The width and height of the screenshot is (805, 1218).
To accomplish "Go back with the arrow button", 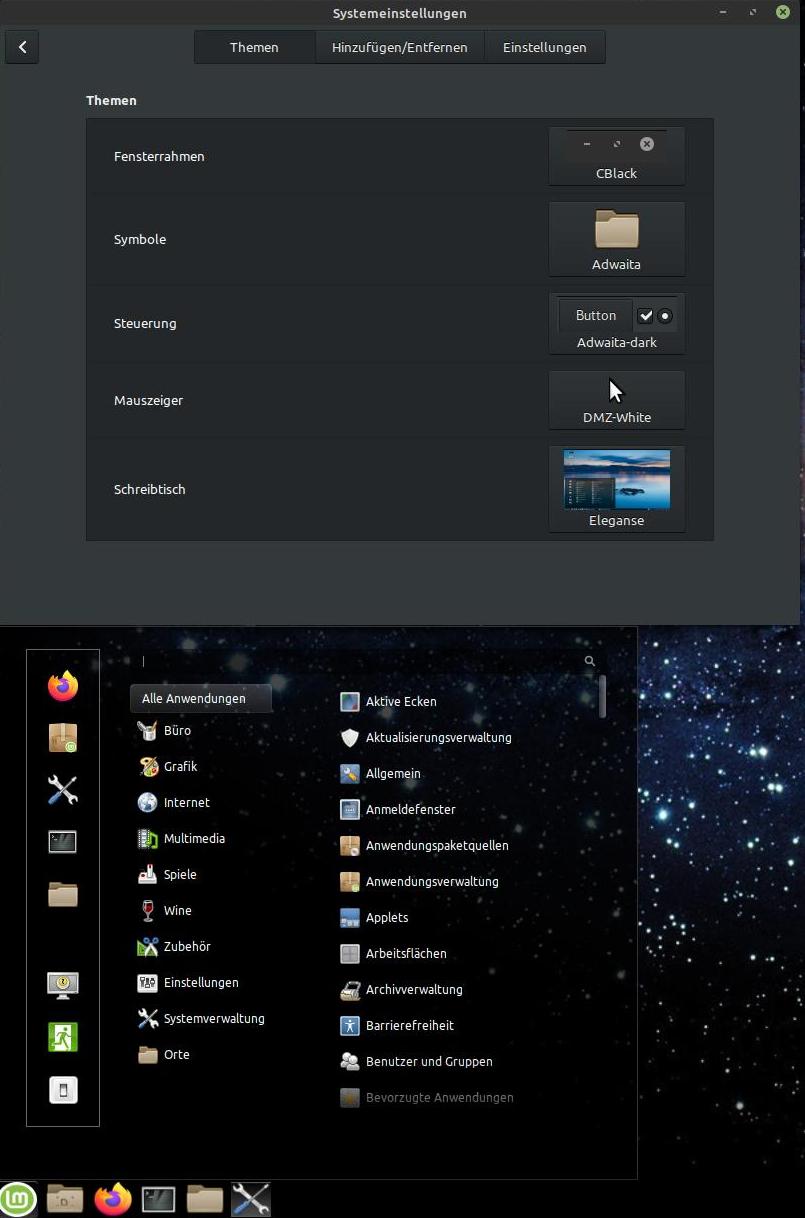I will [22, 47].
